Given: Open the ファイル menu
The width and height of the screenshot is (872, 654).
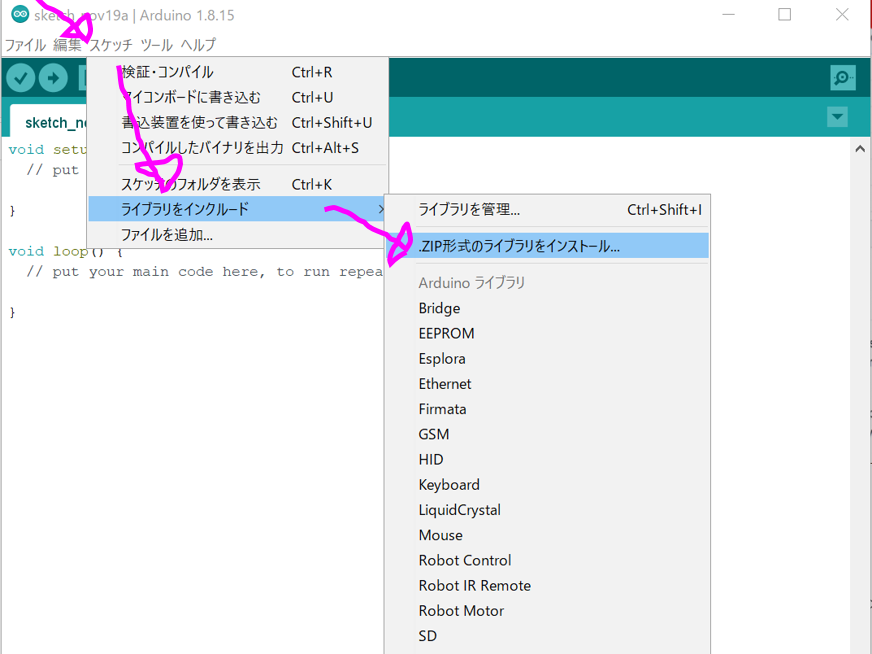Looking at the screenshot, I should click(25, 45).
